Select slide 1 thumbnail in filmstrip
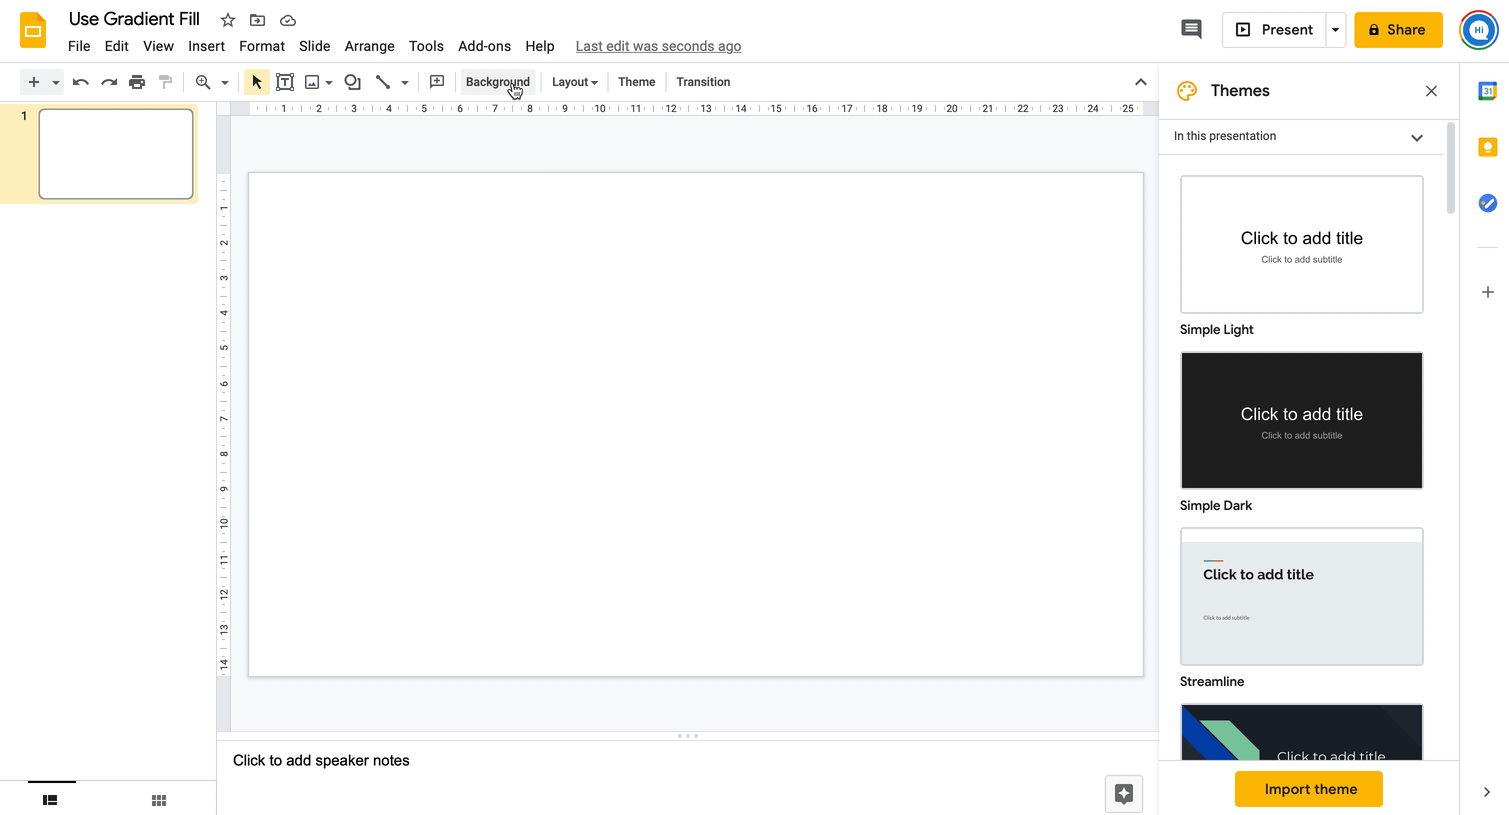The image size is (1509, 815). tap(116, 154)
